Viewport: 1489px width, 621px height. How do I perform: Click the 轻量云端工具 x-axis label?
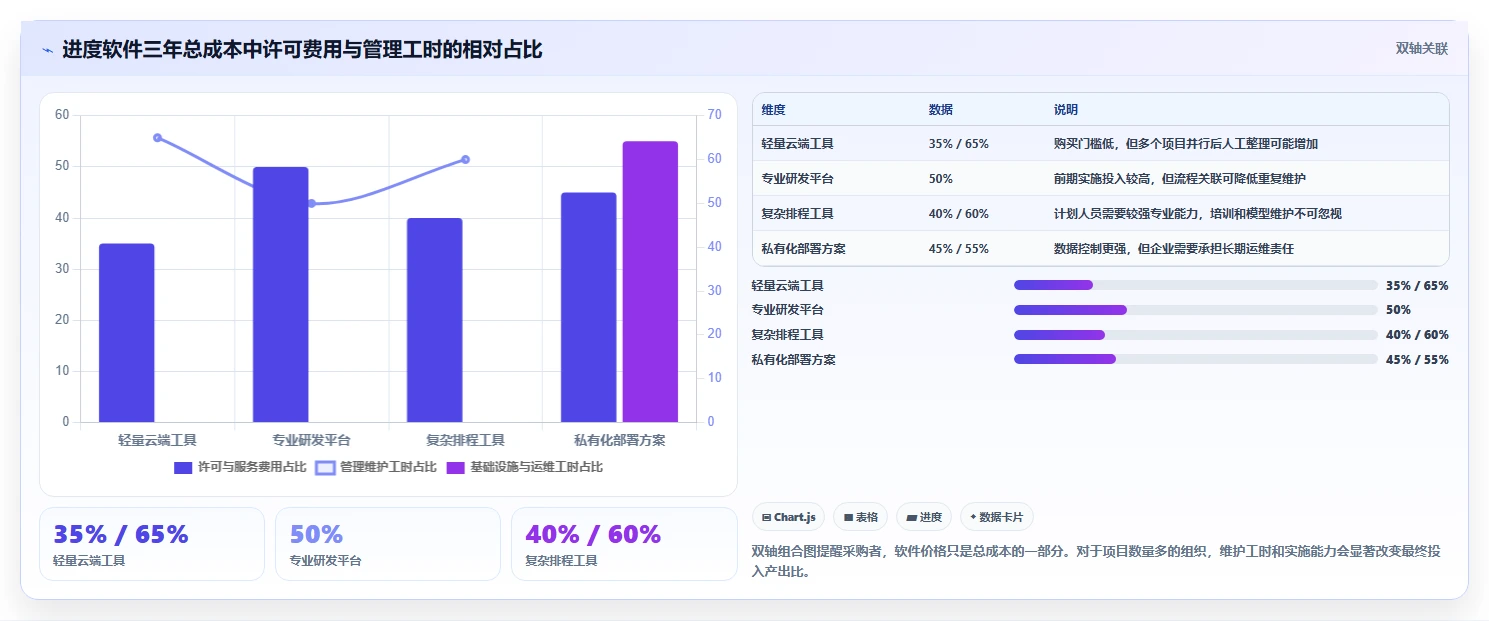[157, 440]
